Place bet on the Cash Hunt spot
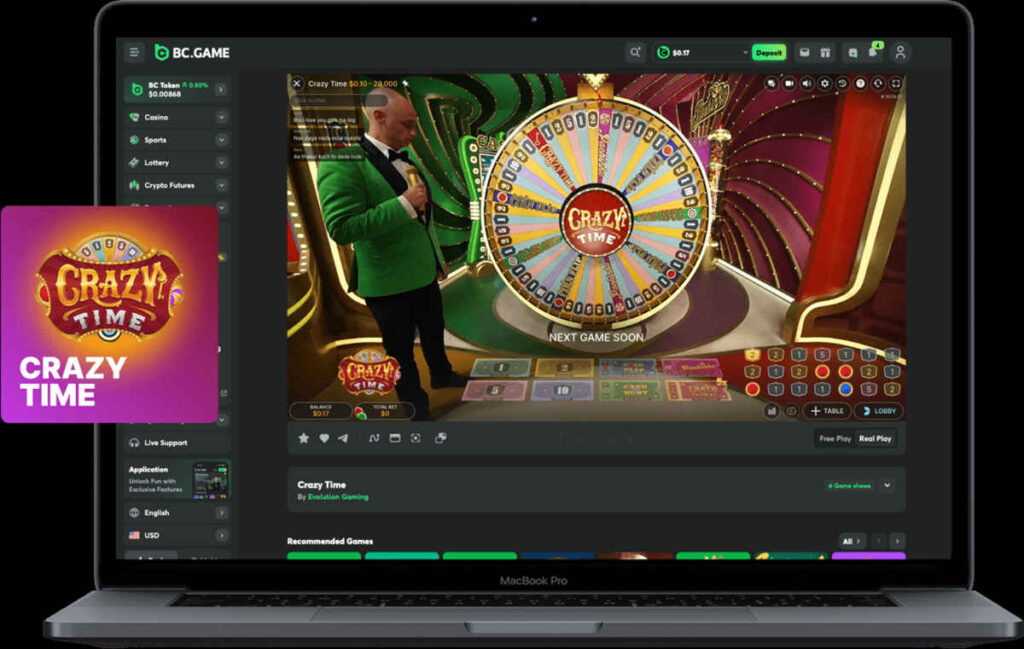 coord(630,390)
